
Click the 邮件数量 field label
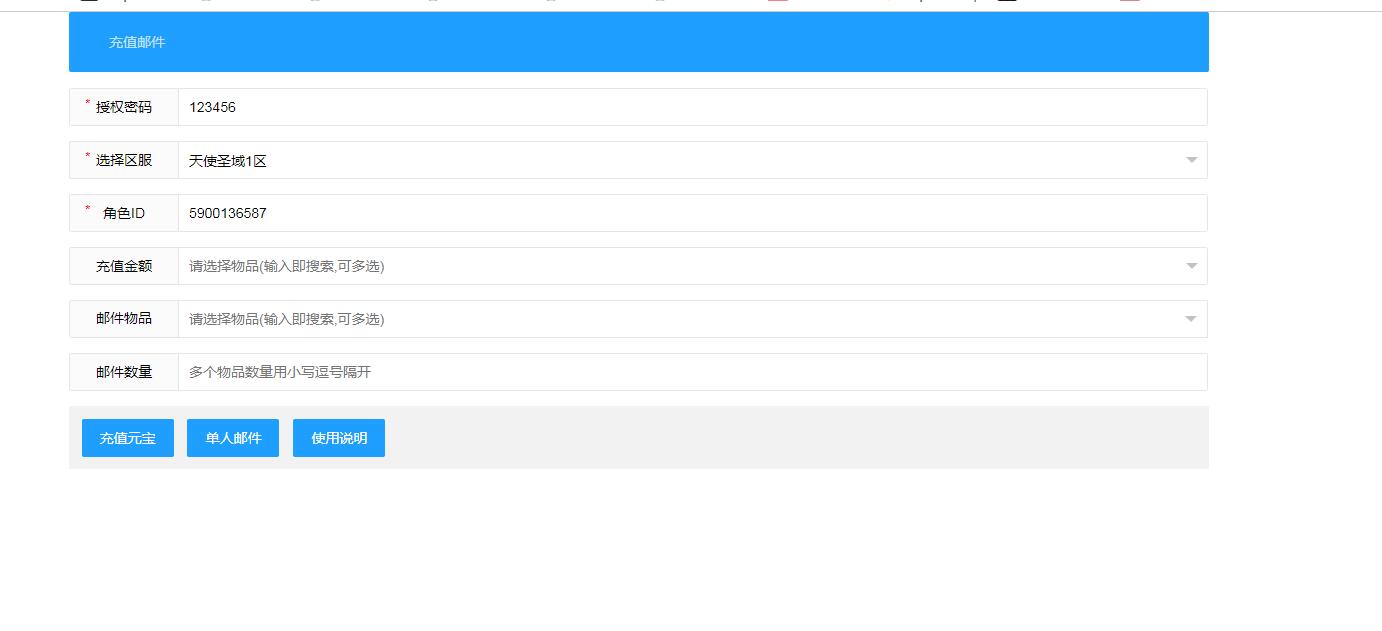[124, 372]
